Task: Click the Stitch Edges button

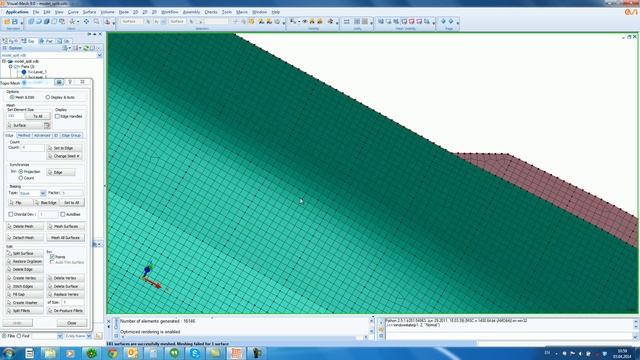Action: [24, 287]
